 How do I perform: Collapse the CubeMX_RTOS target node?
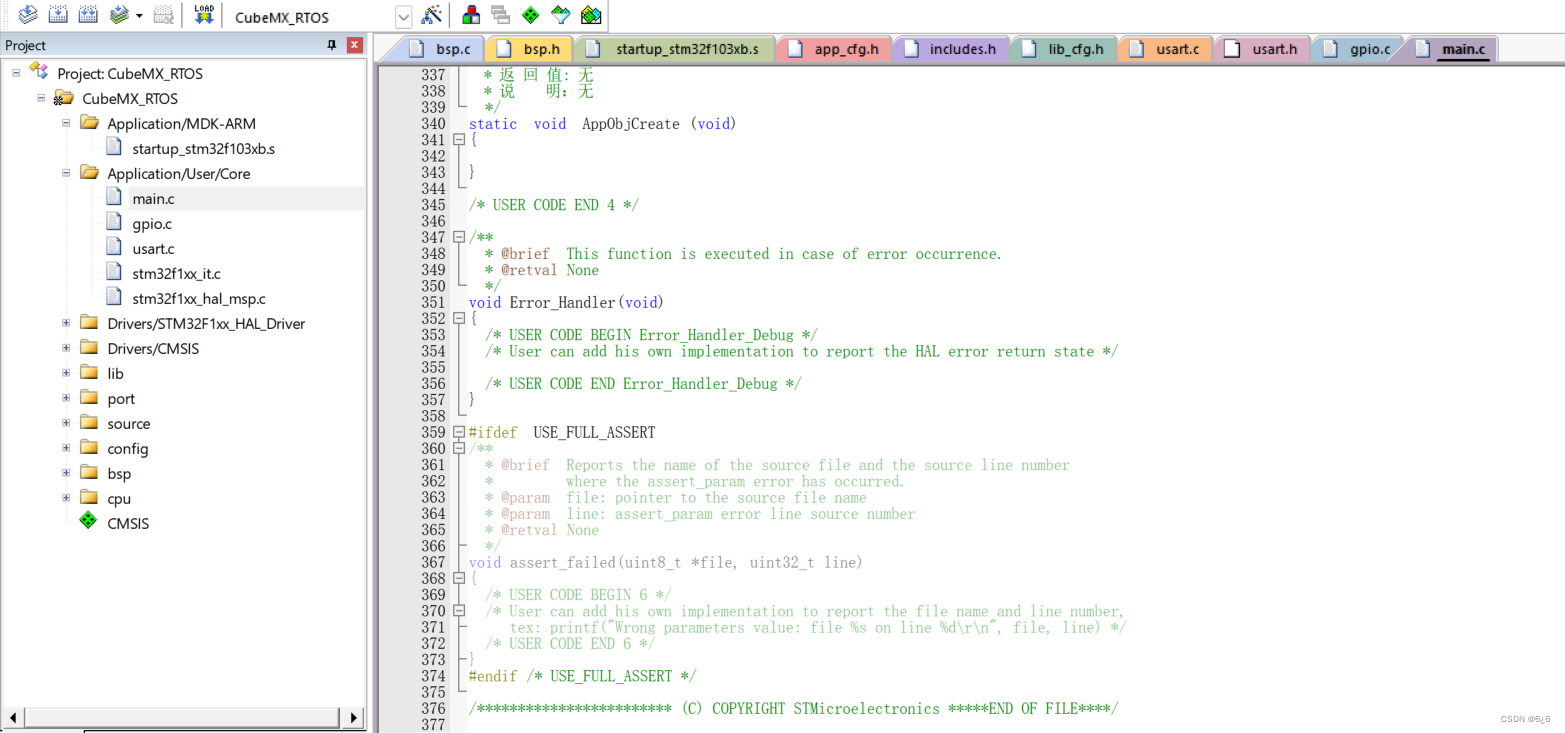click(x=41, y=98)
